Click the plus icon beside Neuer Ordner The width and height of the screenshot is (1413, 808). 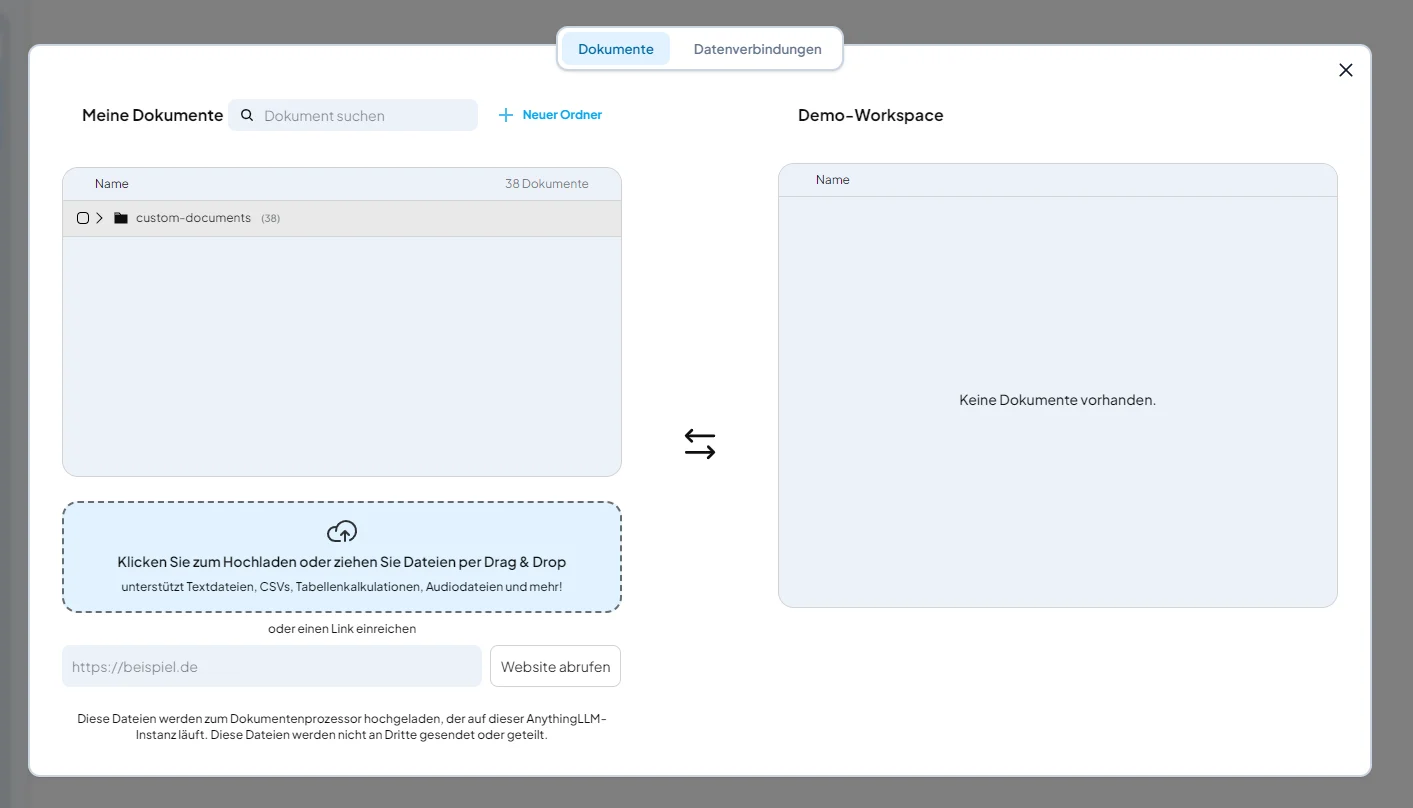pos(506,115)
